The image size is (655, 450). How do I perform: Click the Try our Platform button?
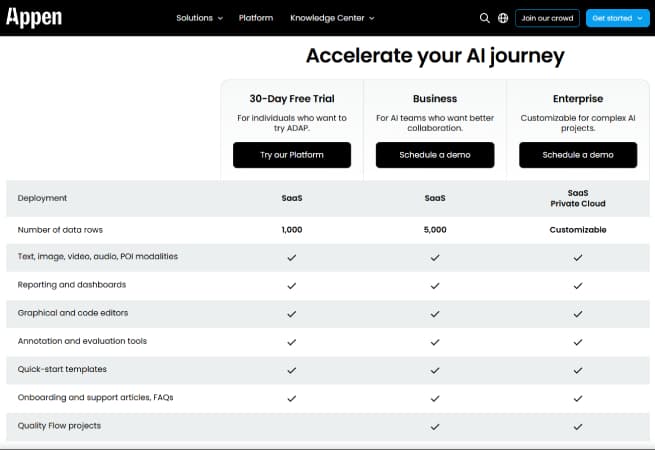point(292,155)
